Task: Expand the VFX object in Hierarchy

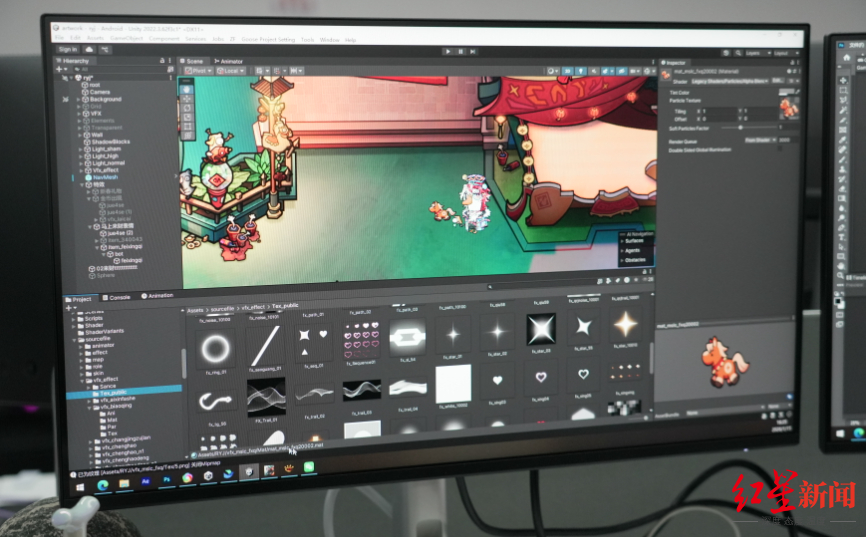Action: [x=79, y=113]
